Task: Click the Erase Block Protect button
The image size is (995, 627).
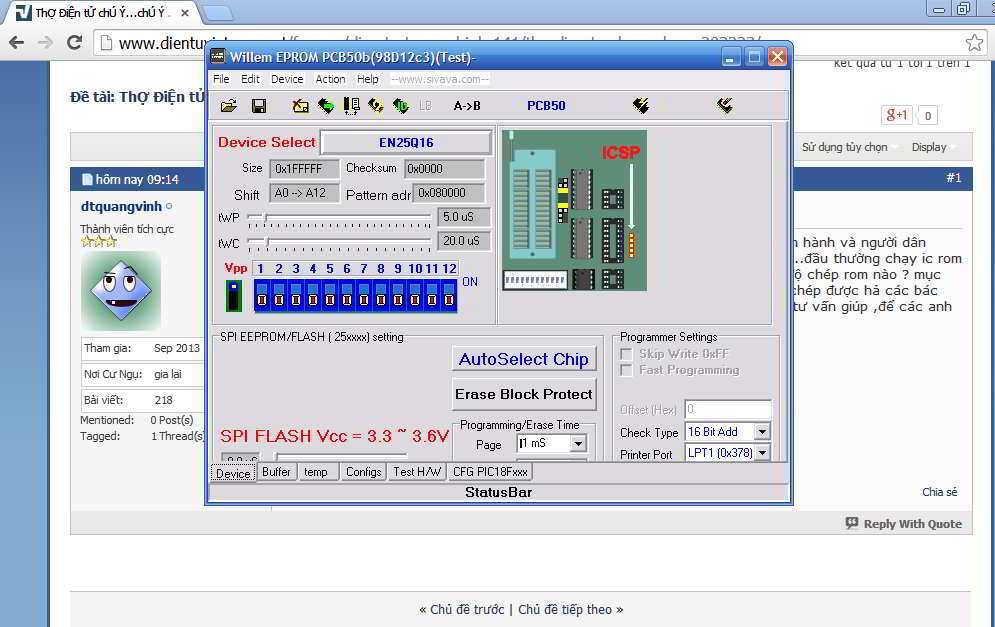Action: 524,394
